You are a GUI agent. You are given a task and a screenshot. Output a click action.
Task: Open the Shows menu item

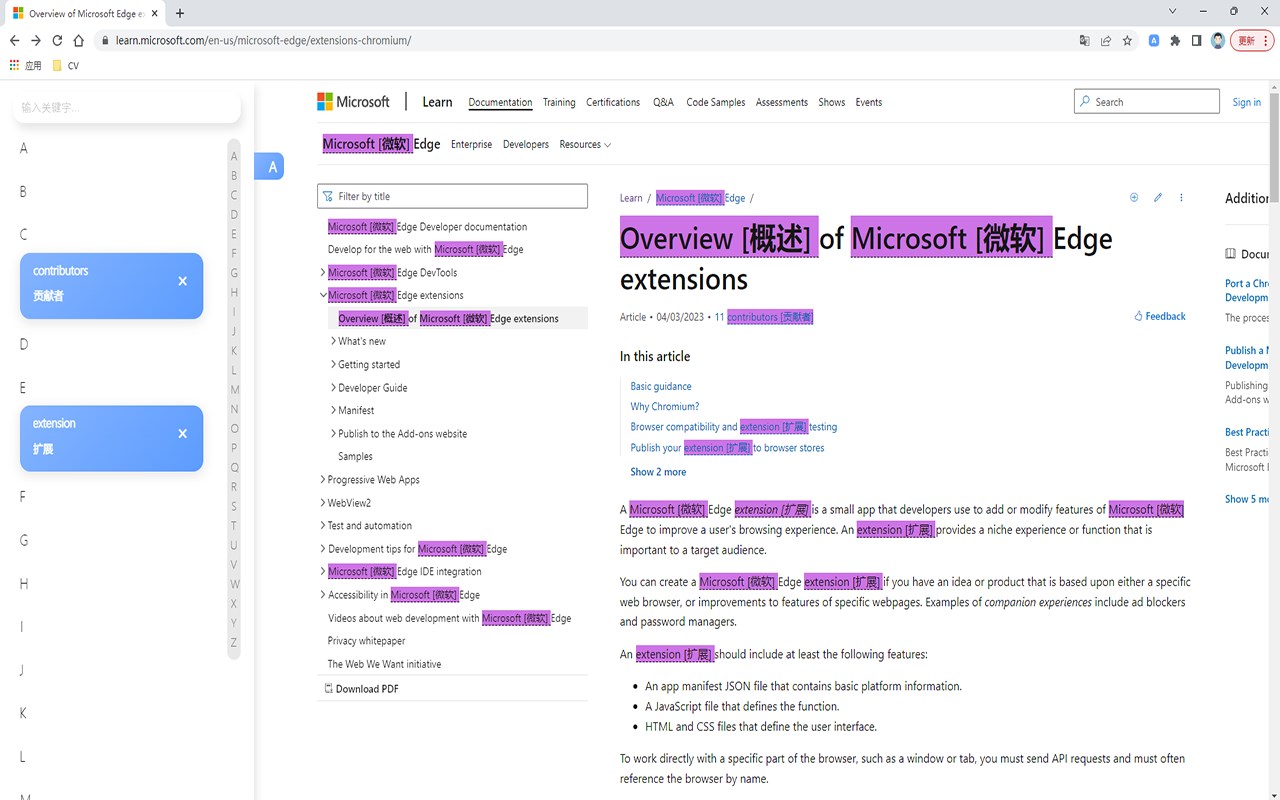[x=832, y=102]
